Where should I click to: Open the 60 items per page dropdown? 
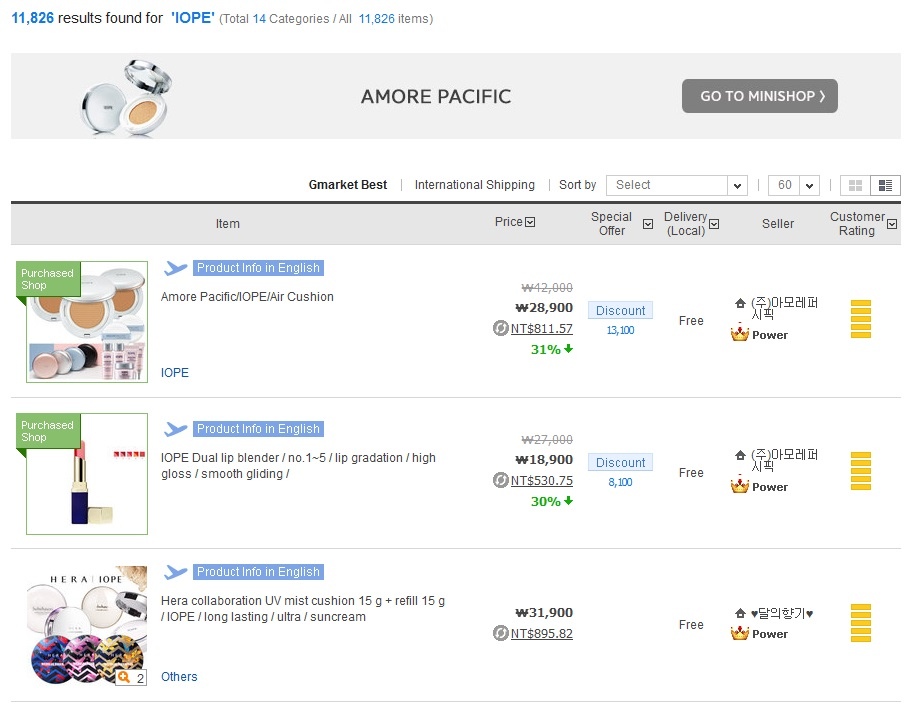click(794, 185)
